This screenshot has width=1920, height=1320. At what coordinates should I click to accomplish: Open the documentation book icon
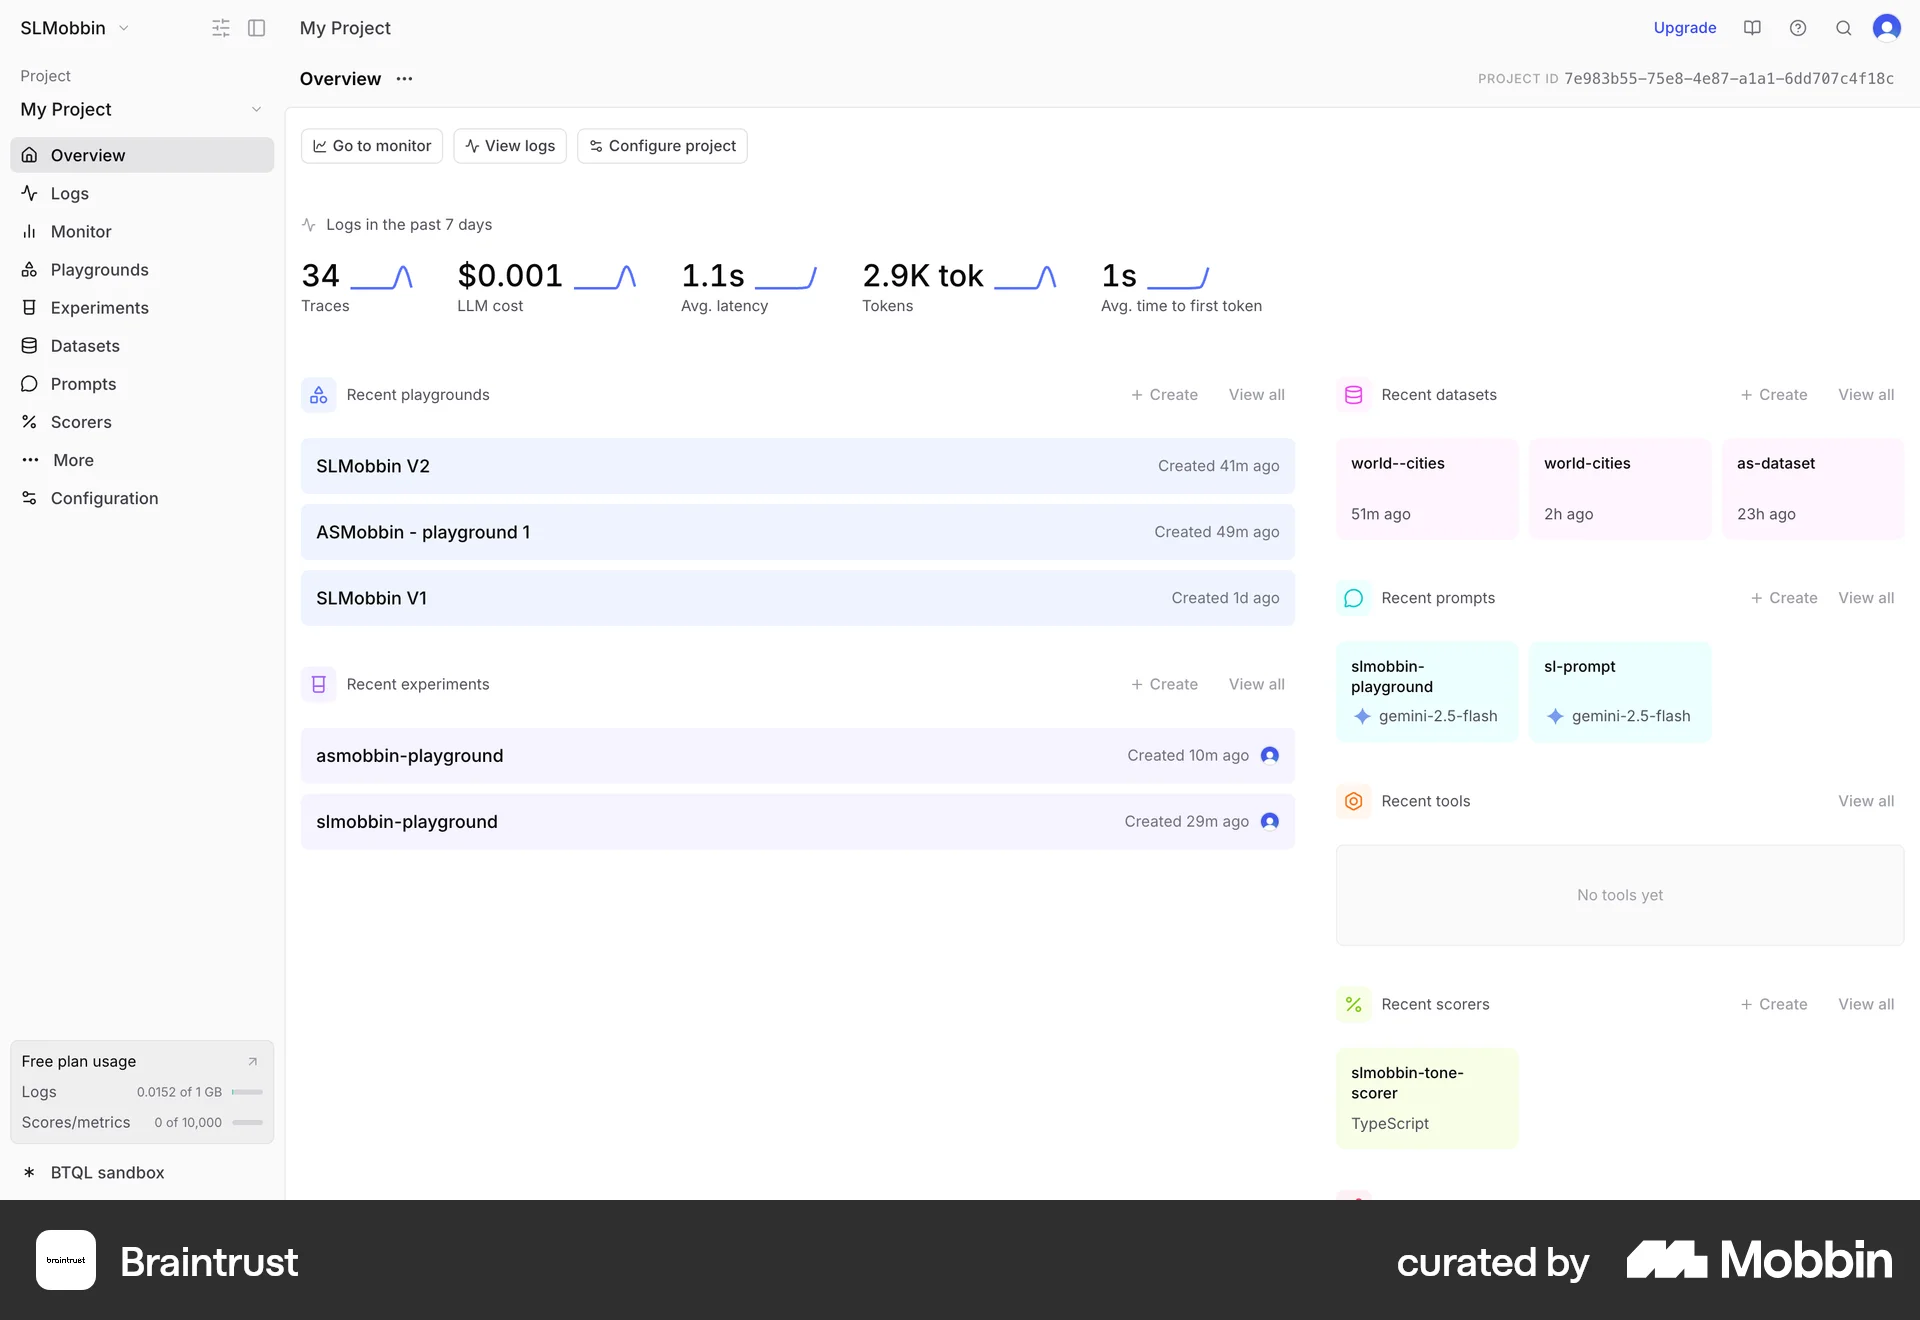click(x=1752, y=28)
